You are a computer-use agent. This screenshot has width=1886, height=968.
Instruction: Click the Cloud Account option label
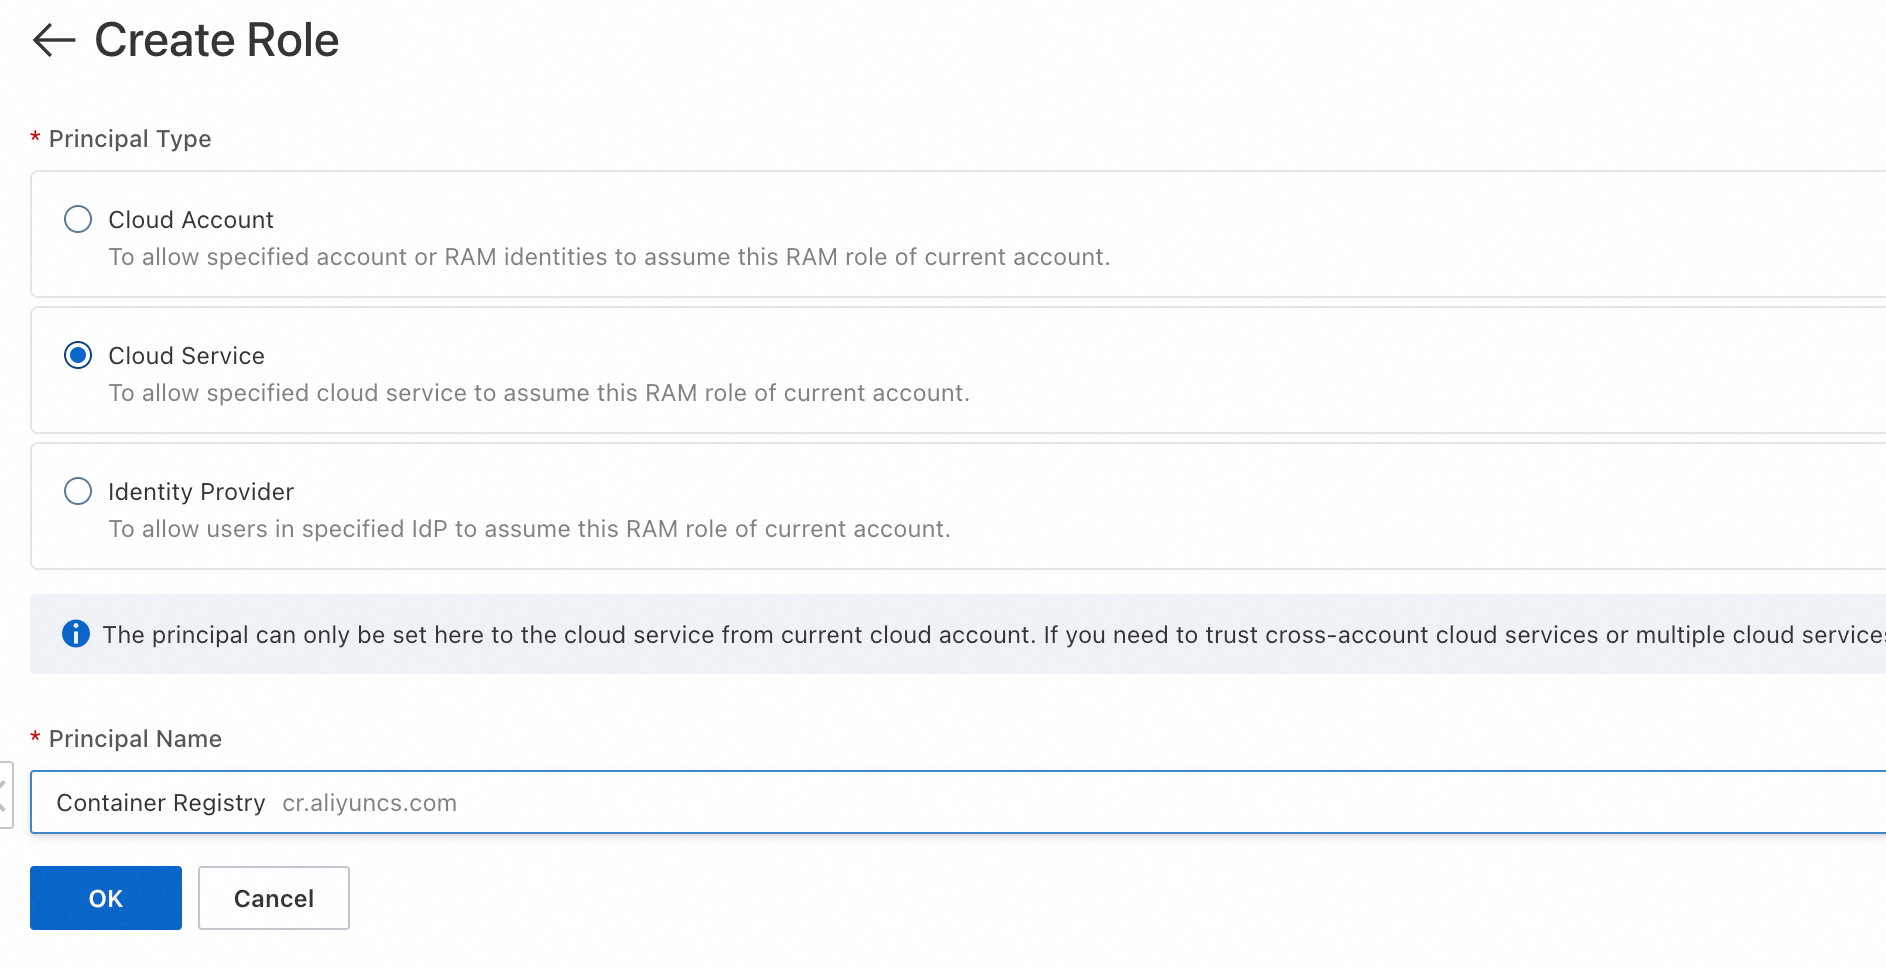click(x=191, y=220)
